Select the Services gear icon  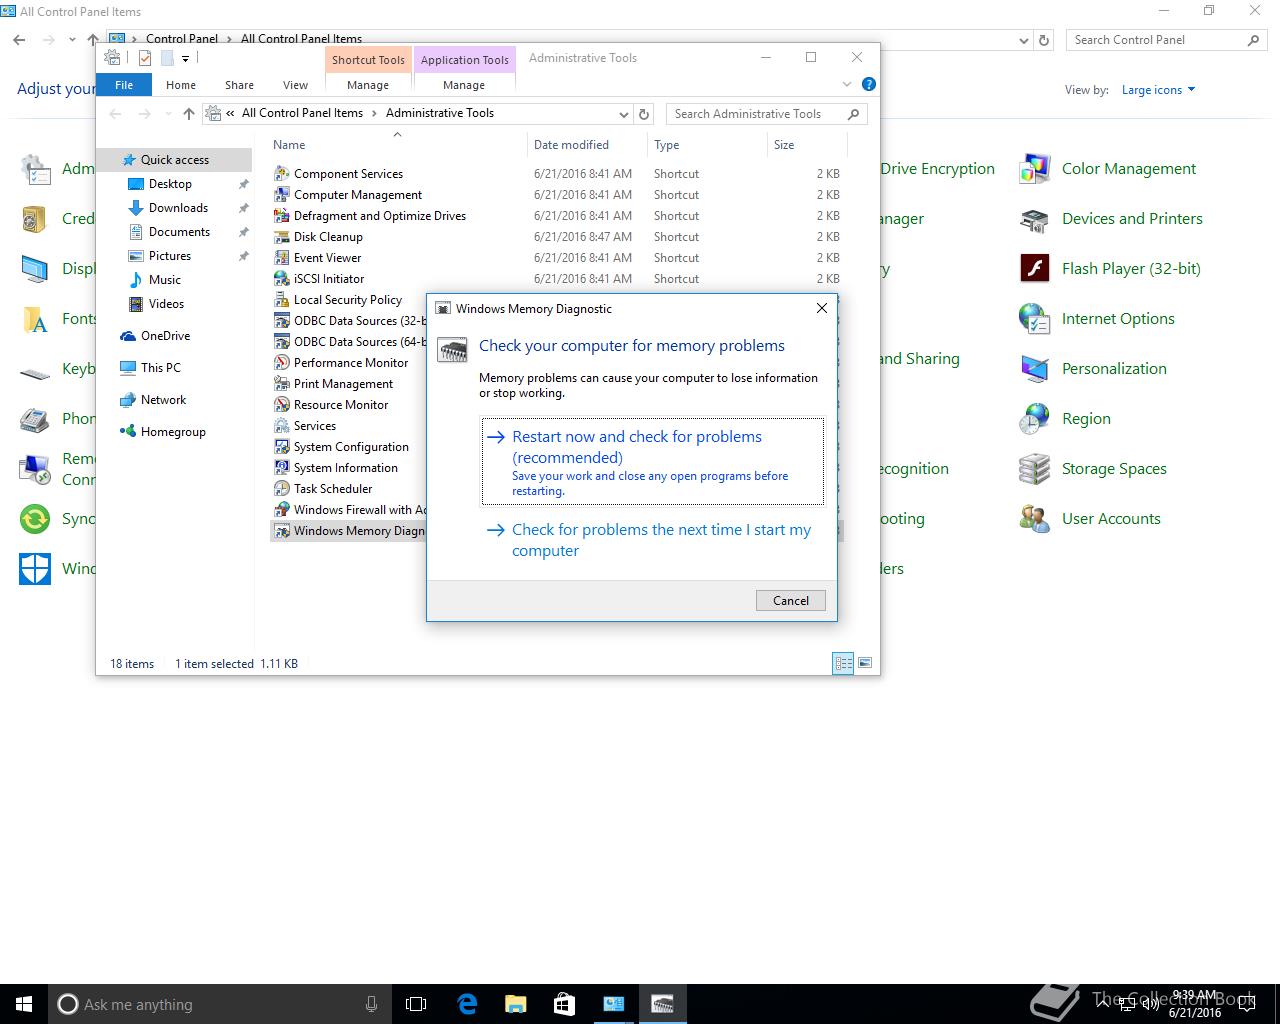(282, 426)
